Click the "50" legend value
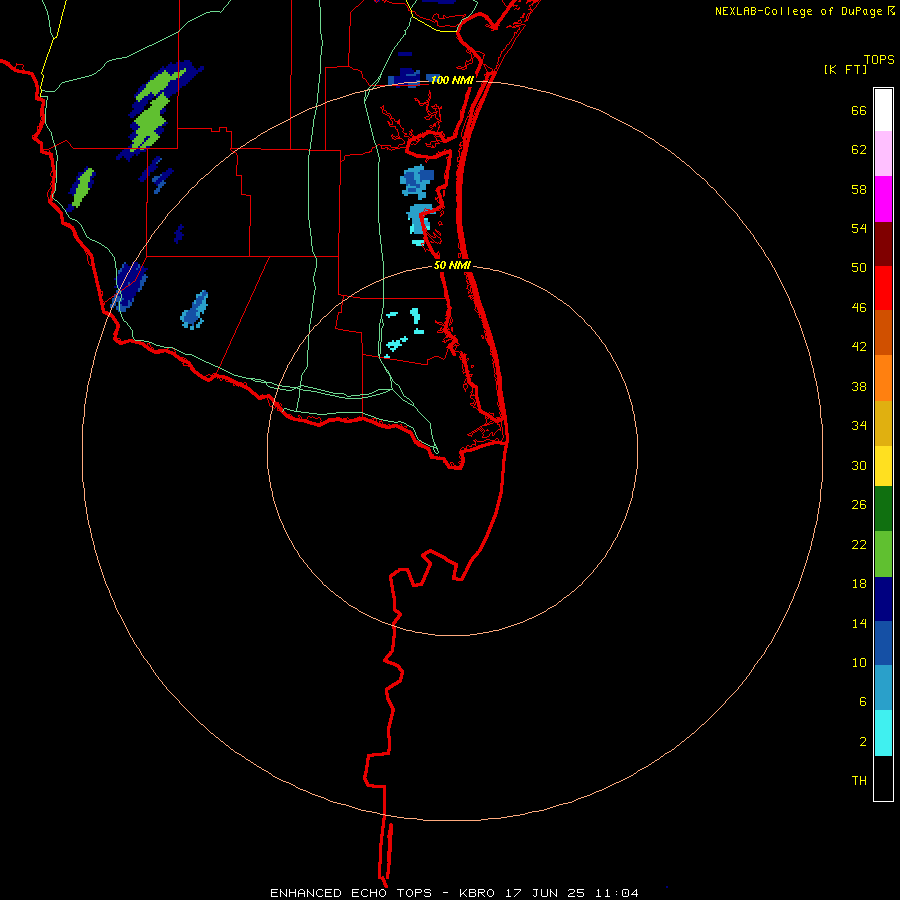The width and height of the screenshot is (900, 900). pyautogui.click(x=859, y=268)
